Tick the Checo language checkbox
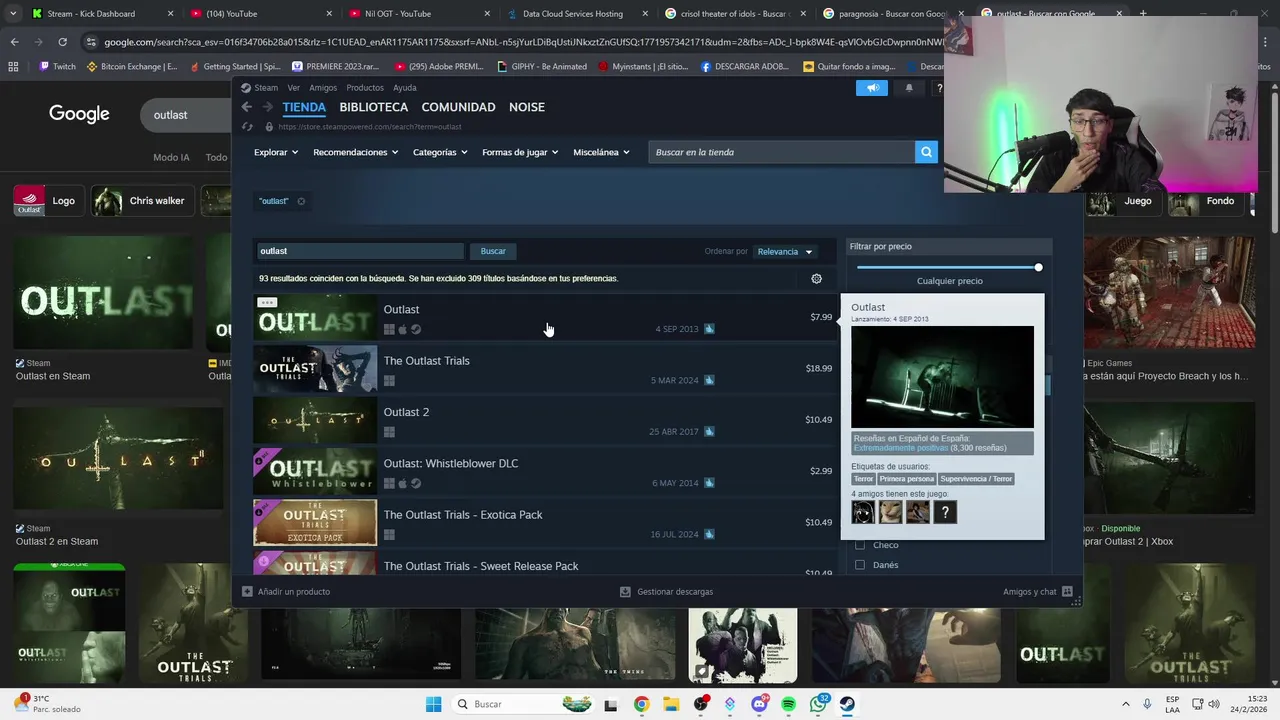This screenshot has width=1280, height=720. click(x=860, y=545)
